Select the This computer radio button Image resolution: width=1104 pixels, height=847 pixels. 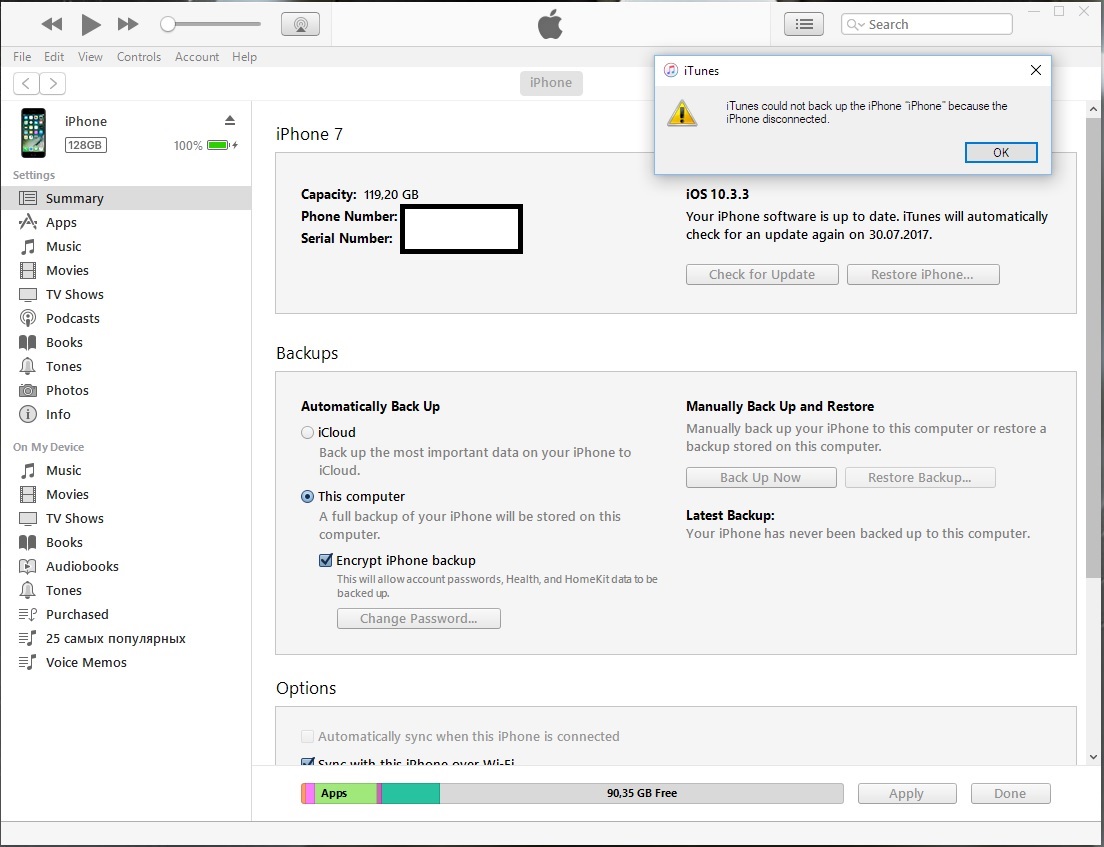[308, 496]
